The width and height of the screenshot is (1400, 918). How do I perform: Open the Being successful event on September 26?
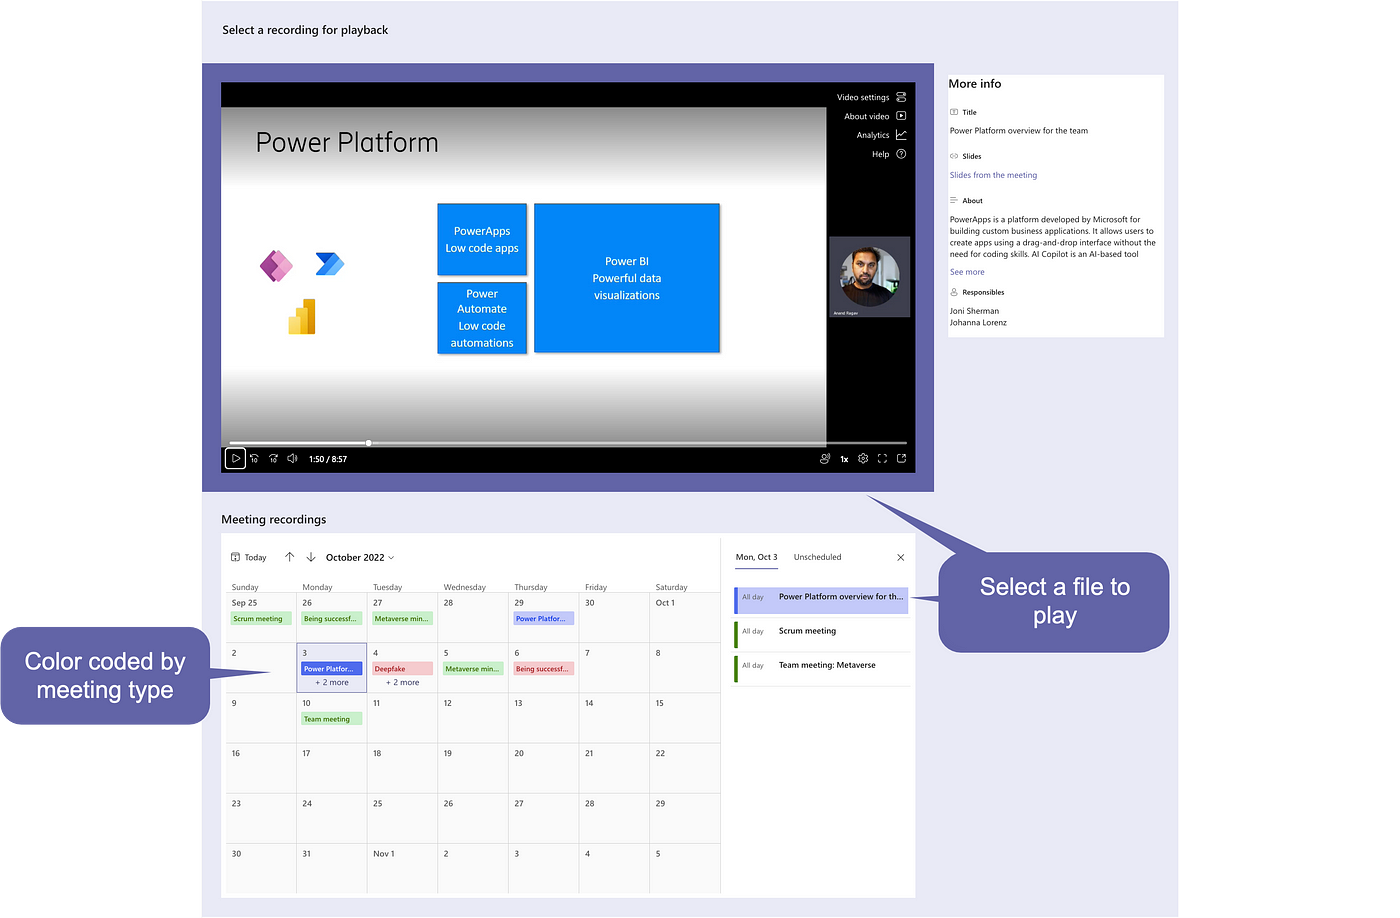pos(332,619)
